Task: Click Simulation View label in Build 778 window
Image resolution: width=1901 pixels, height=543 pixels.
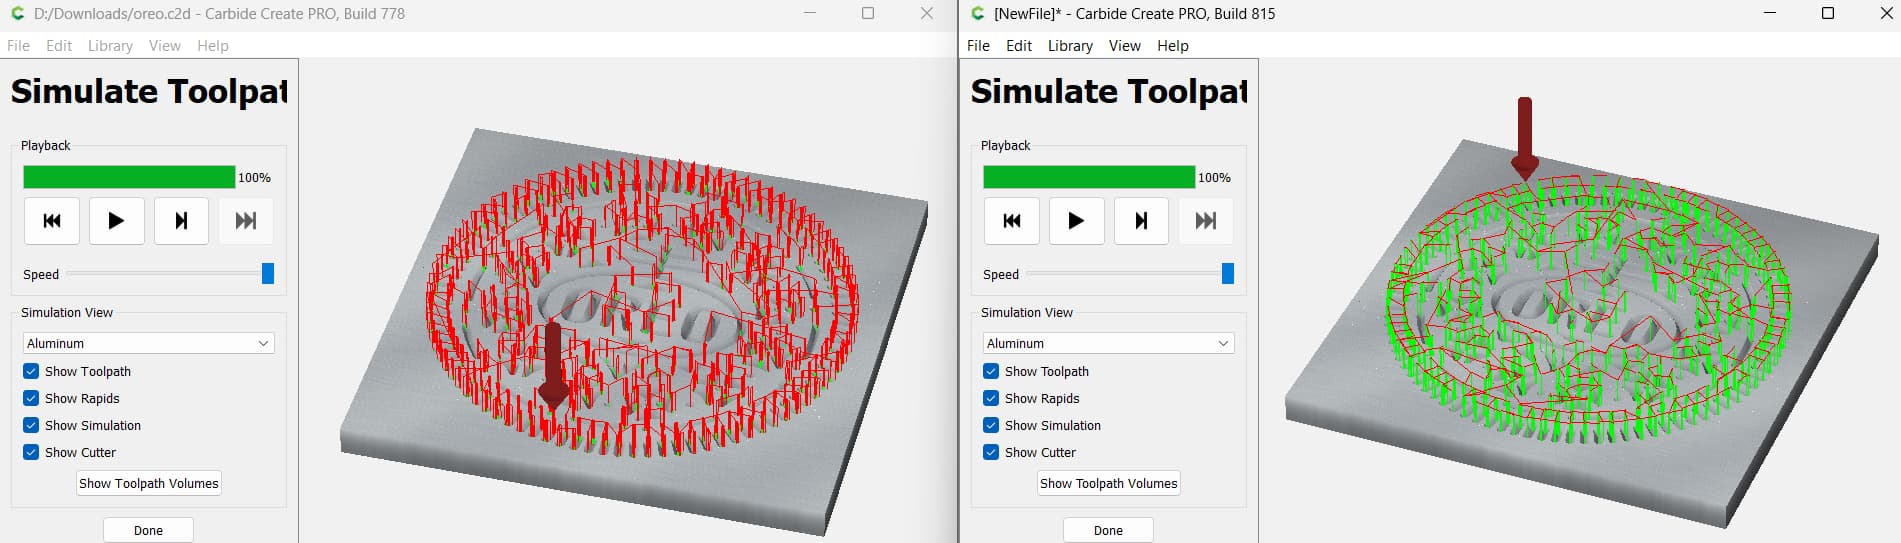Action: click(67, 312)
